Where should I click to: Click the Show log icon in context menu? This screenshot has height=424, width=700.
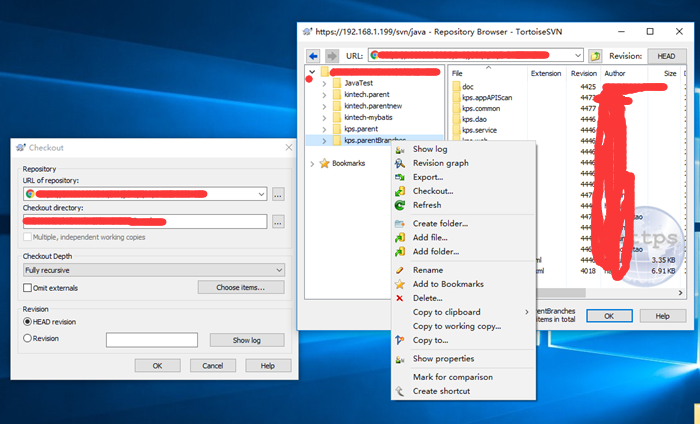[400, 150]
